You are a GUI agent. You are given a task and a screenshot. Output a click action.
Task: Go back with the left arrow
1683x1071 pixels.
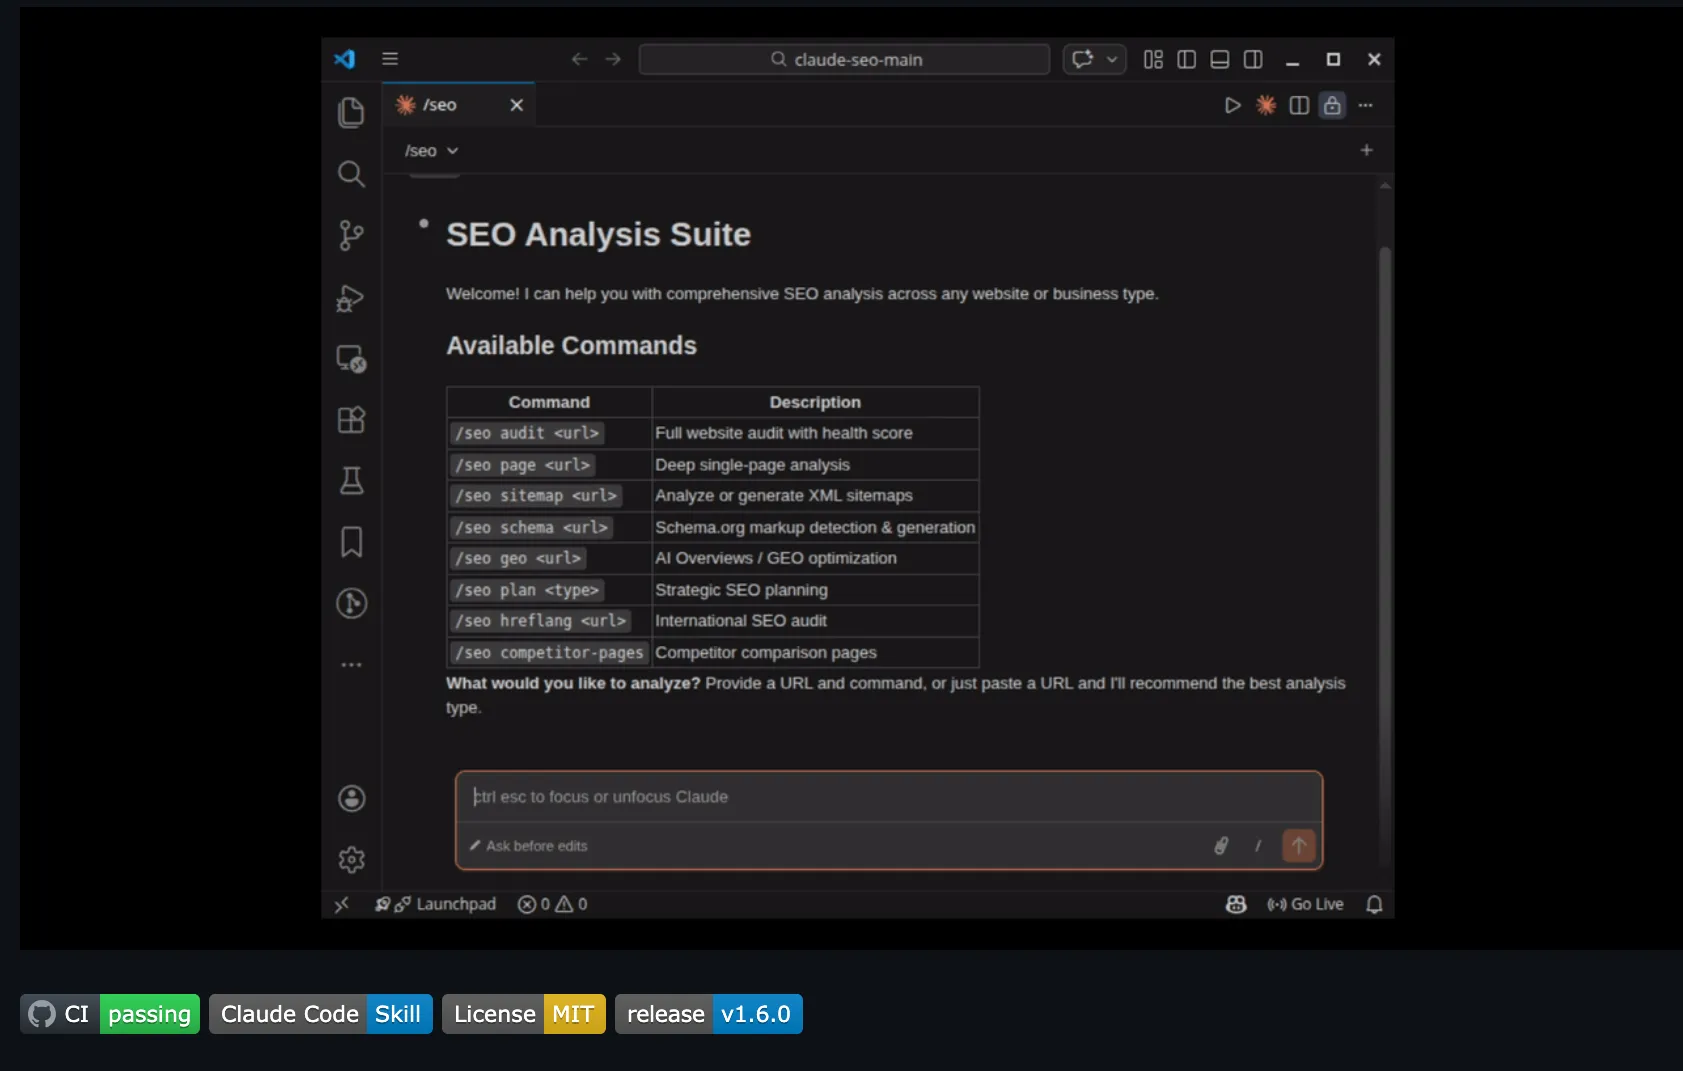click(x=579, y=59)
